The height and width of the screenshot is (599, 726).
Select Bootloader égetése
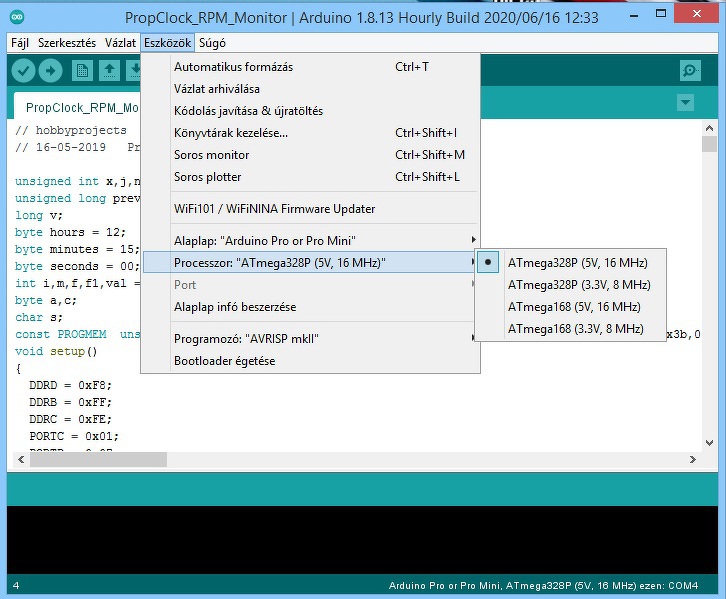(310, 361)
